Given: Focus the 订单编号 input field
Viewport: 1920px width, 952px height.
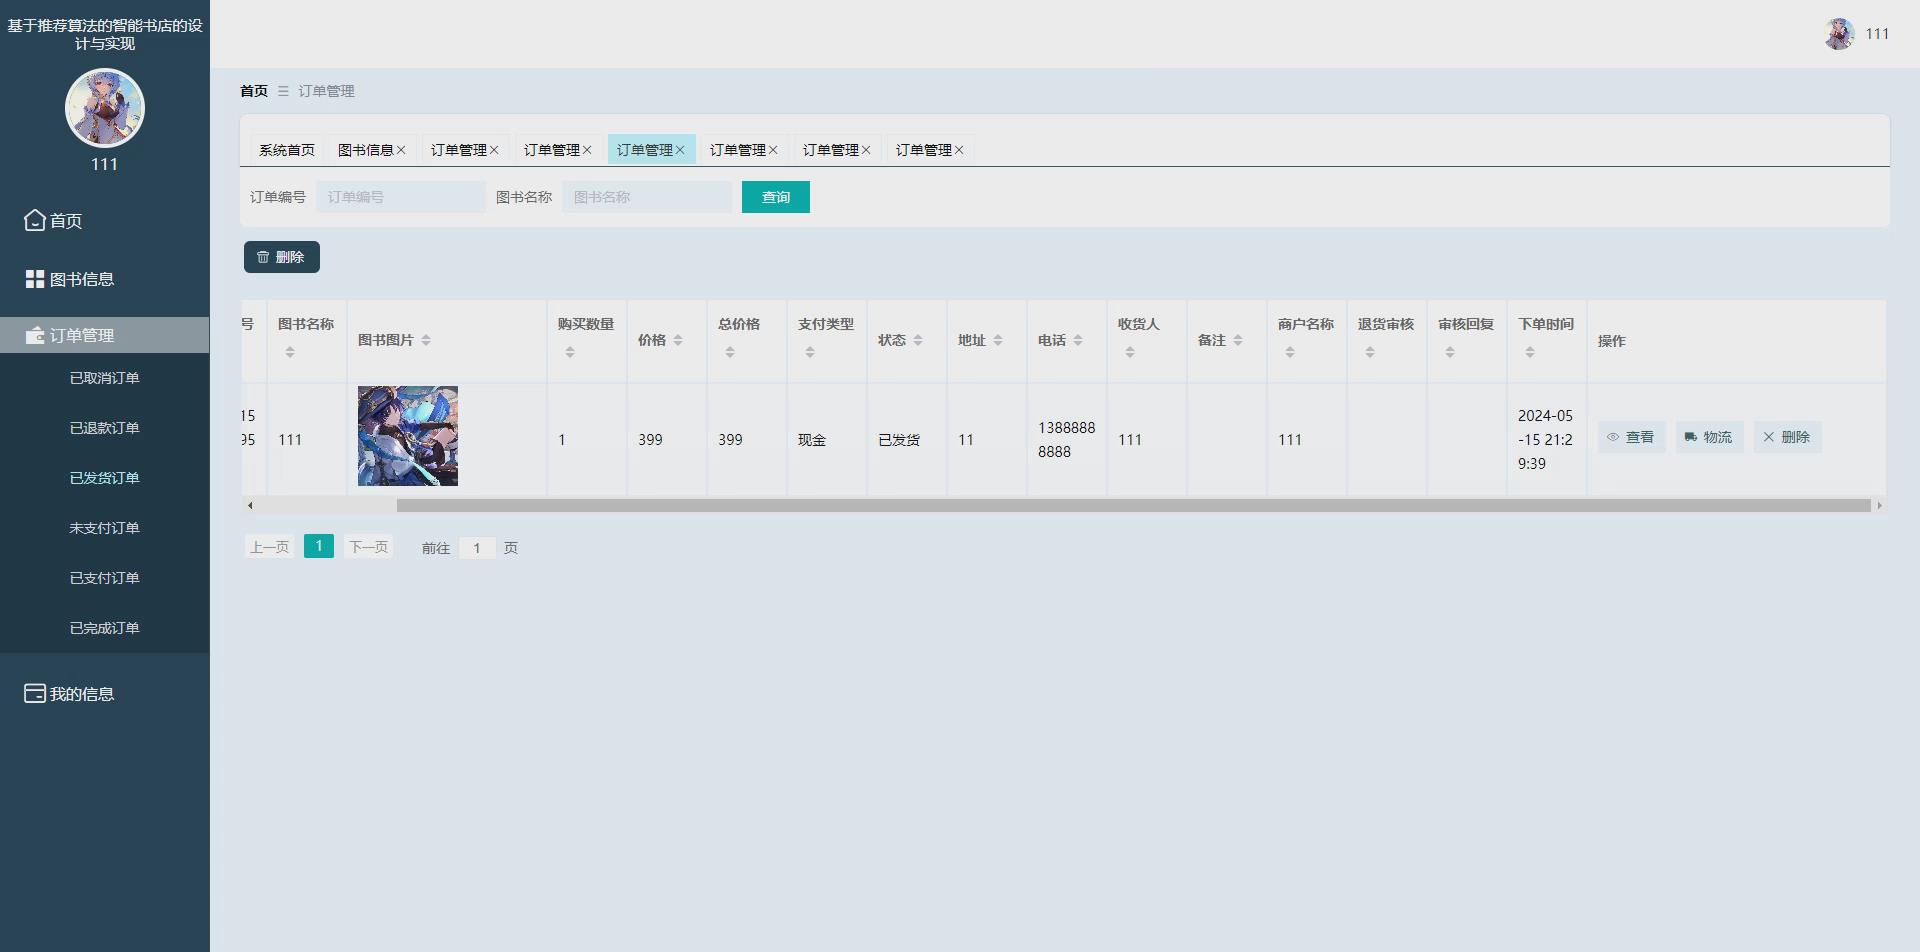Looking at the screenshot, I should pyautogui.click(x=401, y=197).
